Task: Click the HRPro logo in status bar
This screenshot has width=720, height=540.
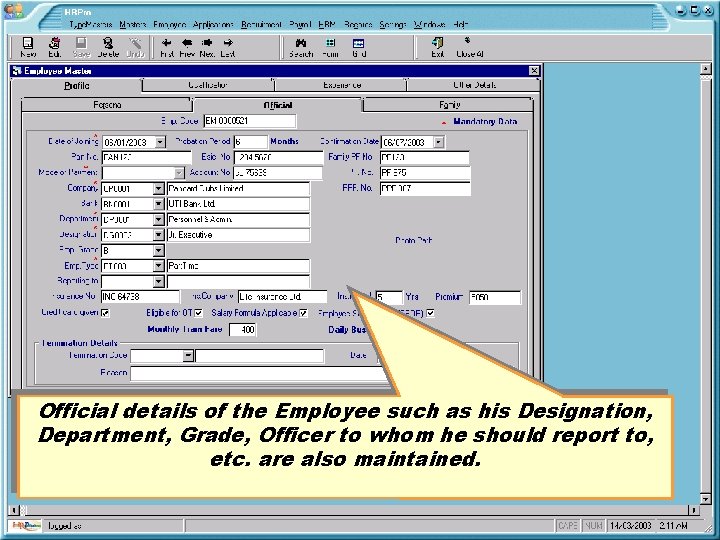Action: [x=25, y=525]
